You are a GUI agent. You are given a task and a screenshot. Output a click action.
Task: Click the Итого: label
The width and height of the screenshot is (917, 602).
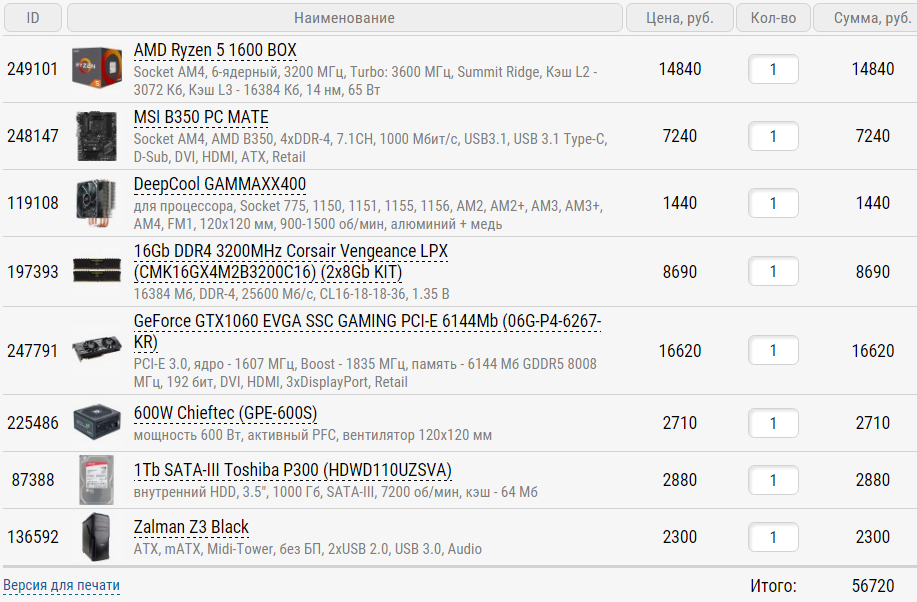click(773, 586)
